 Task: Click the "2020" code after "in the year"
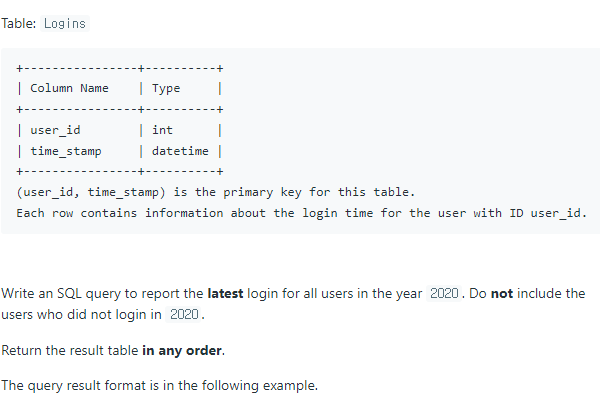443,294
